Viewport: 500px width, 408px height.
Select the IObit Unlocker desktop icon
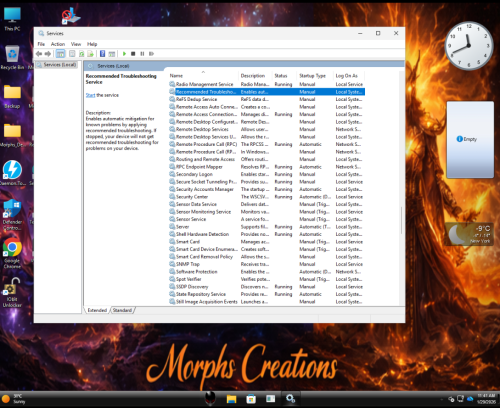point(12,293)
